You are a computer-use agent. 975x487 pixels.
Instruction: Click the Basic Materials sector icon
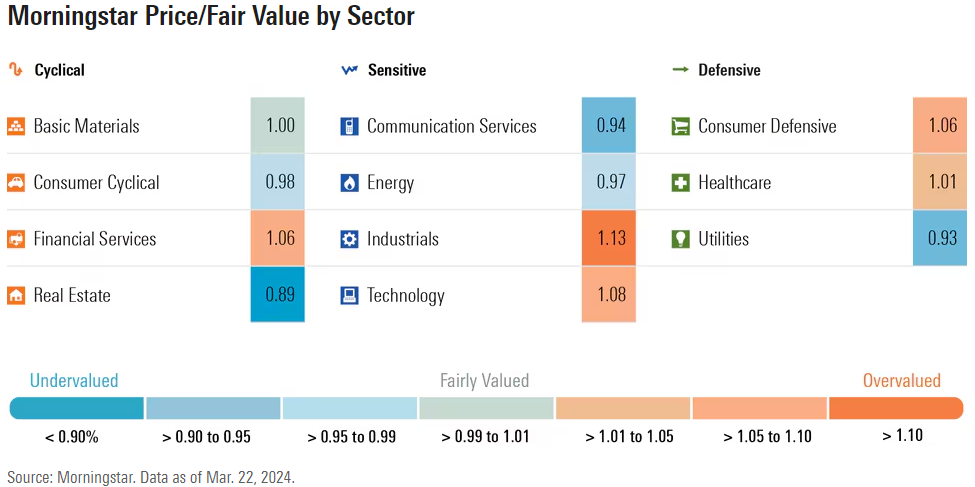point(15,127)
